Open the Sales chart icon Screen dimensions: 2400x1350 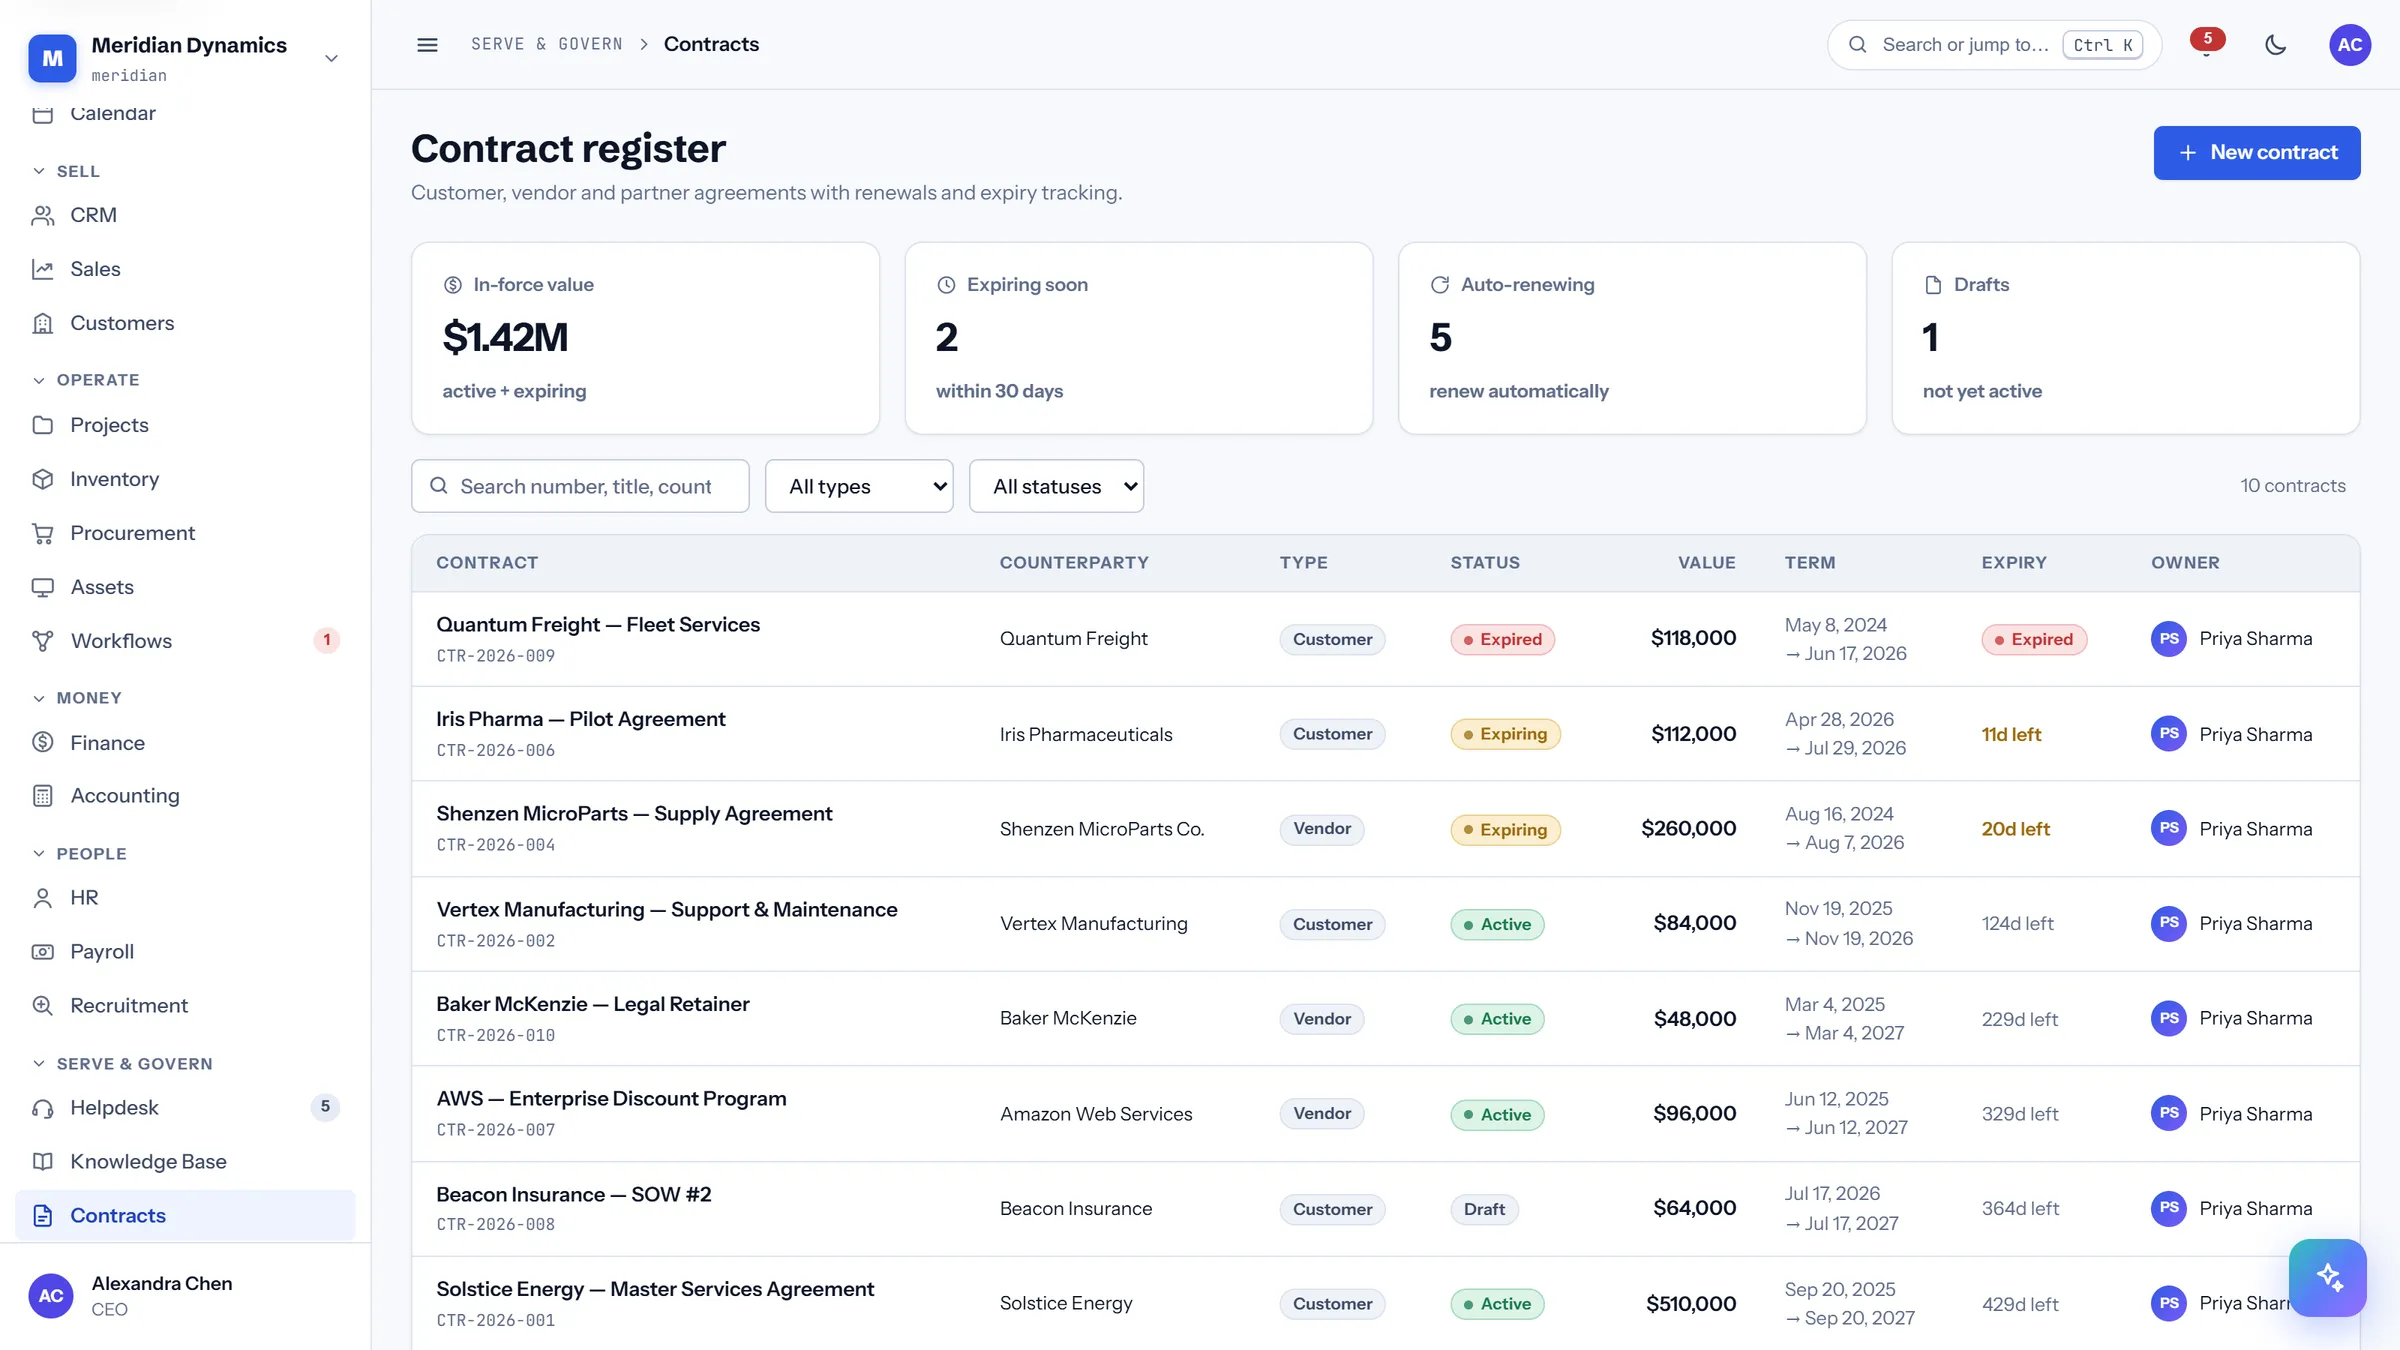click(42, 269)
